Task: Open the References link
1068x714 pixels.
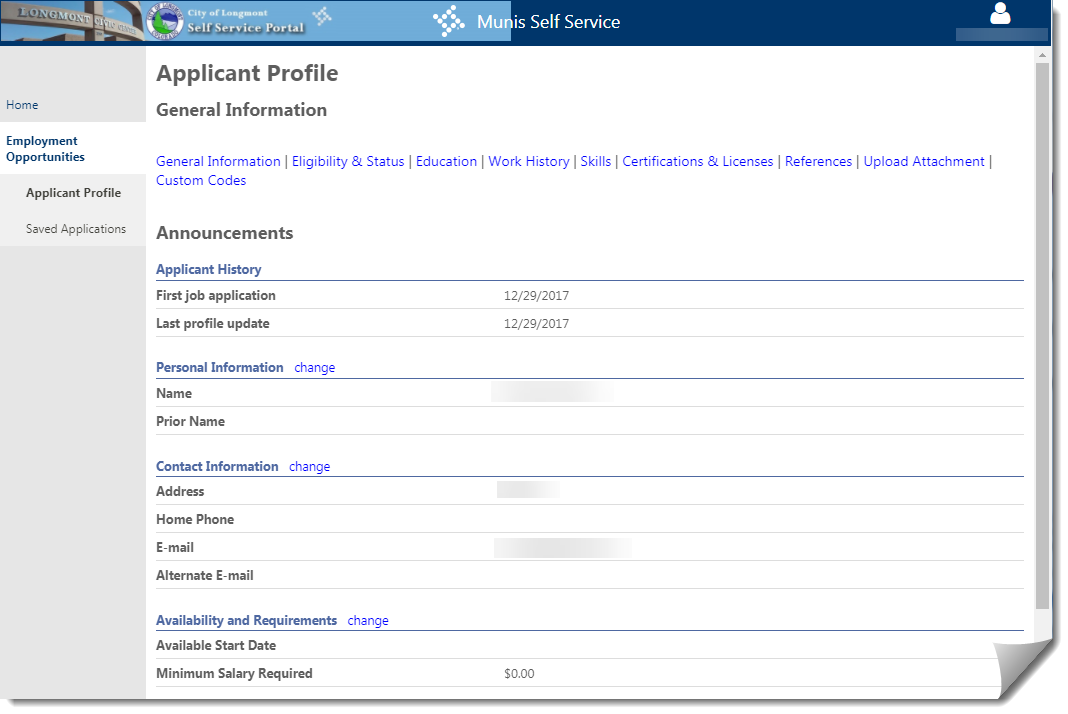Action: point(818,161)
